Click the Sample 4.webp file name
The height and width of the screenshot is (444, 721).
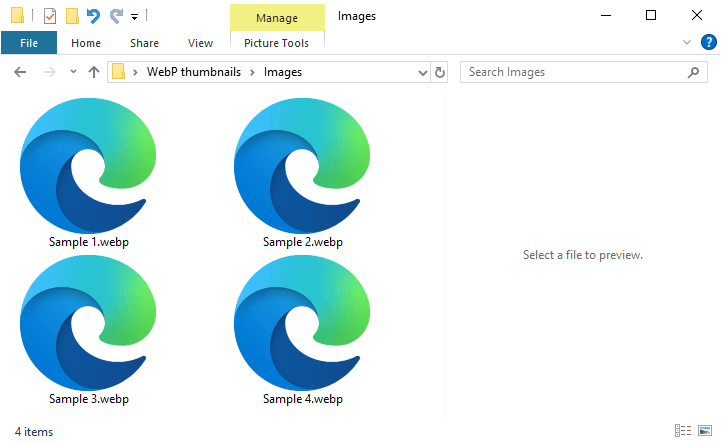303,398
